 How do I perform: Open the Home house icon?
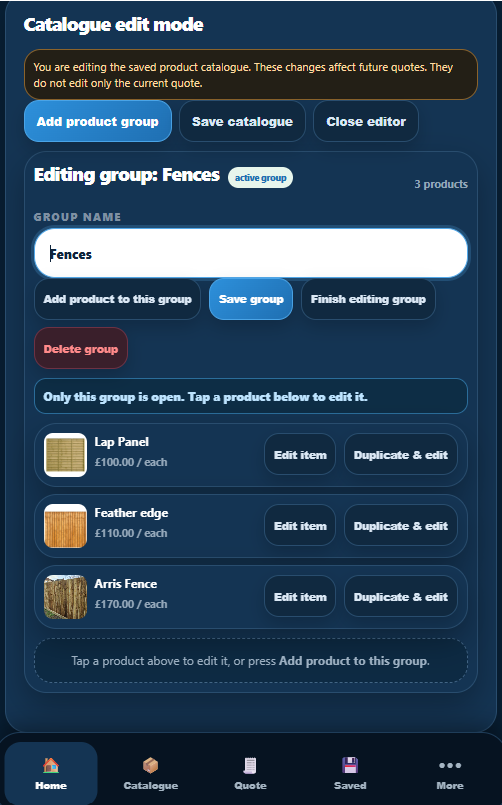tap(51, 765)
